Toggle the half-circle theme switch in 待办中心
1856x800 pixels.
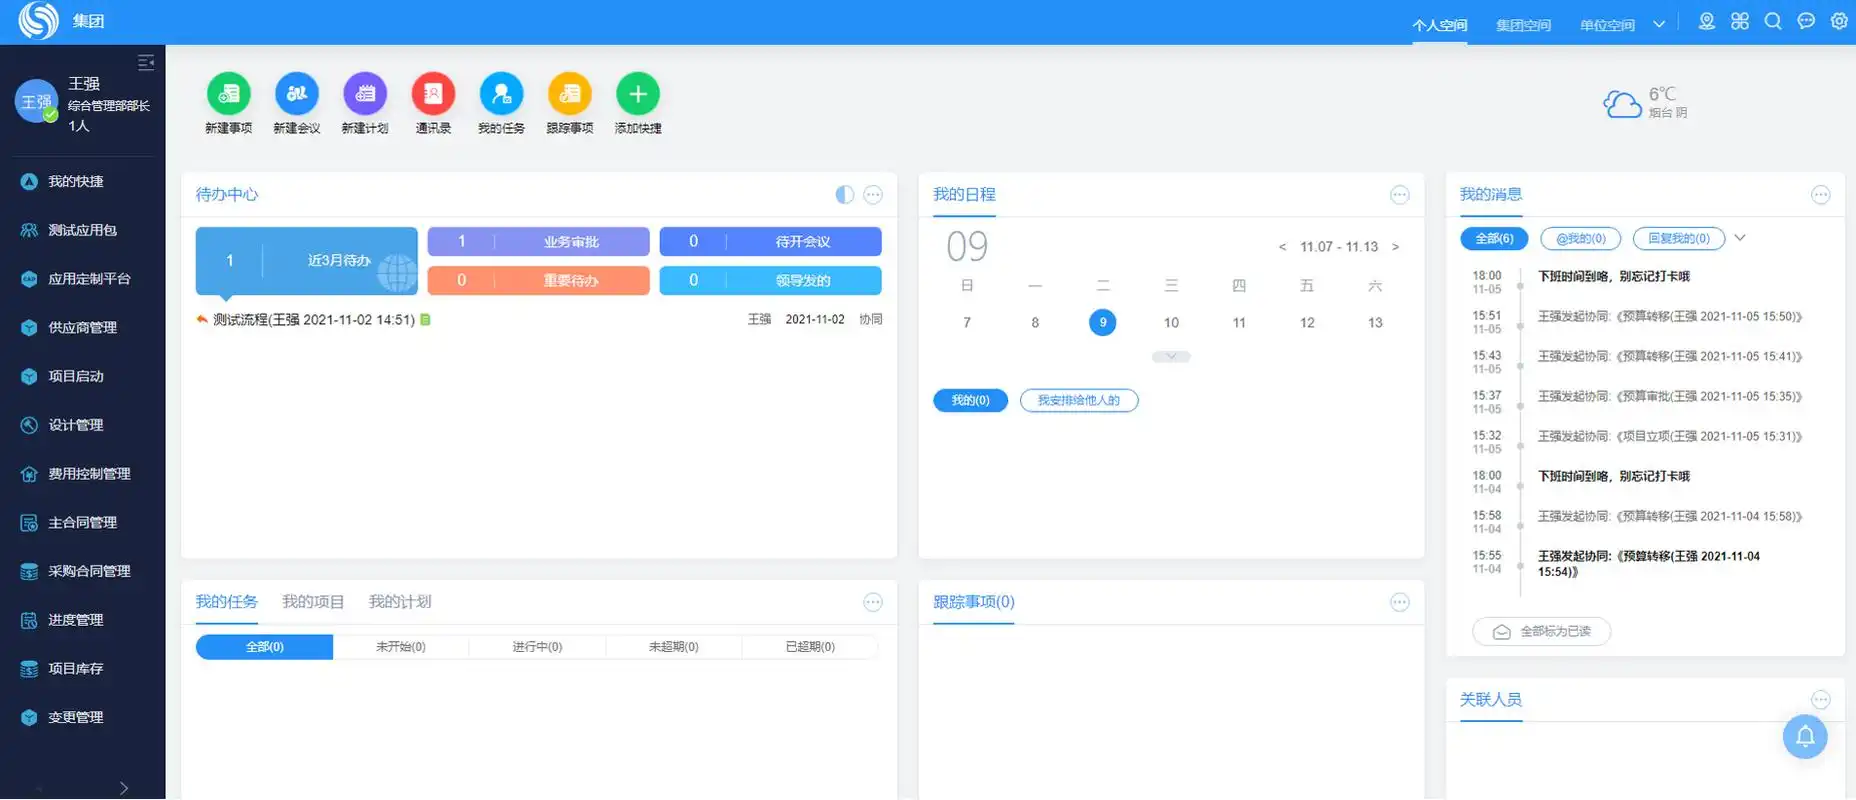coord(845,195)
